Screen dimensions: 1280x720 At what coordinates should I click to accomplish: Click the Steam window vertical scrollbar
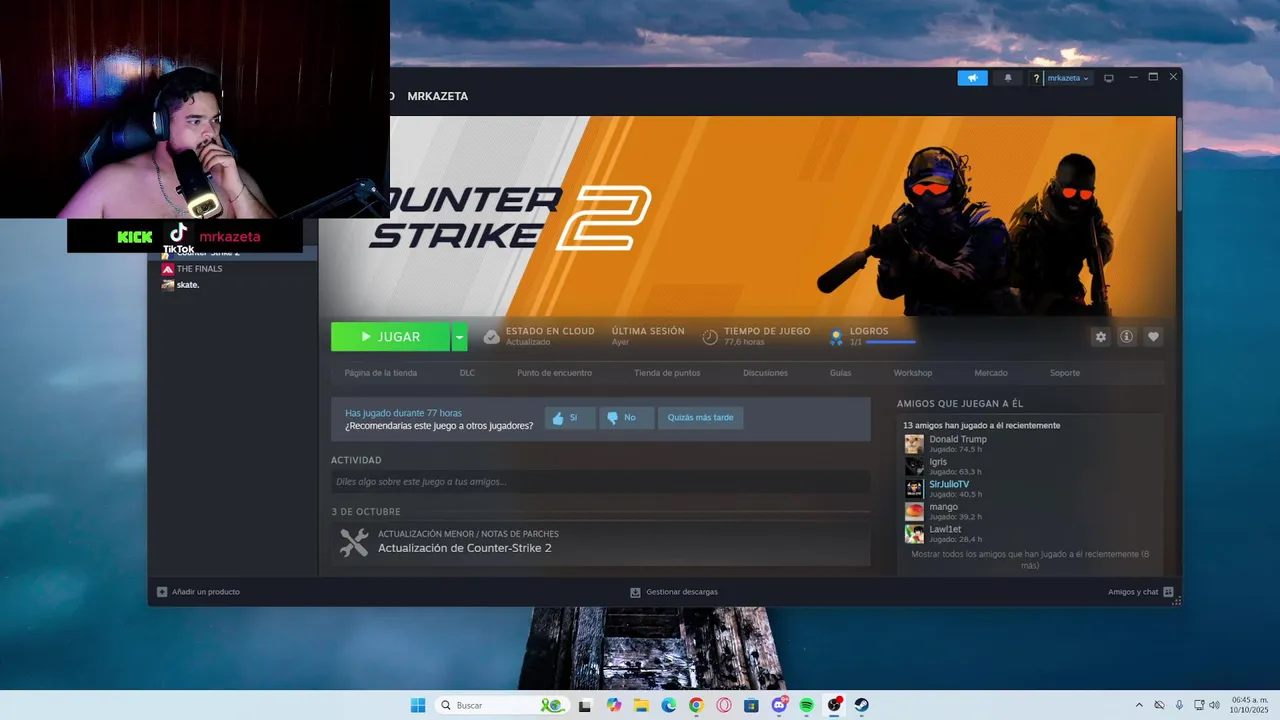(x=1179, y=165)
